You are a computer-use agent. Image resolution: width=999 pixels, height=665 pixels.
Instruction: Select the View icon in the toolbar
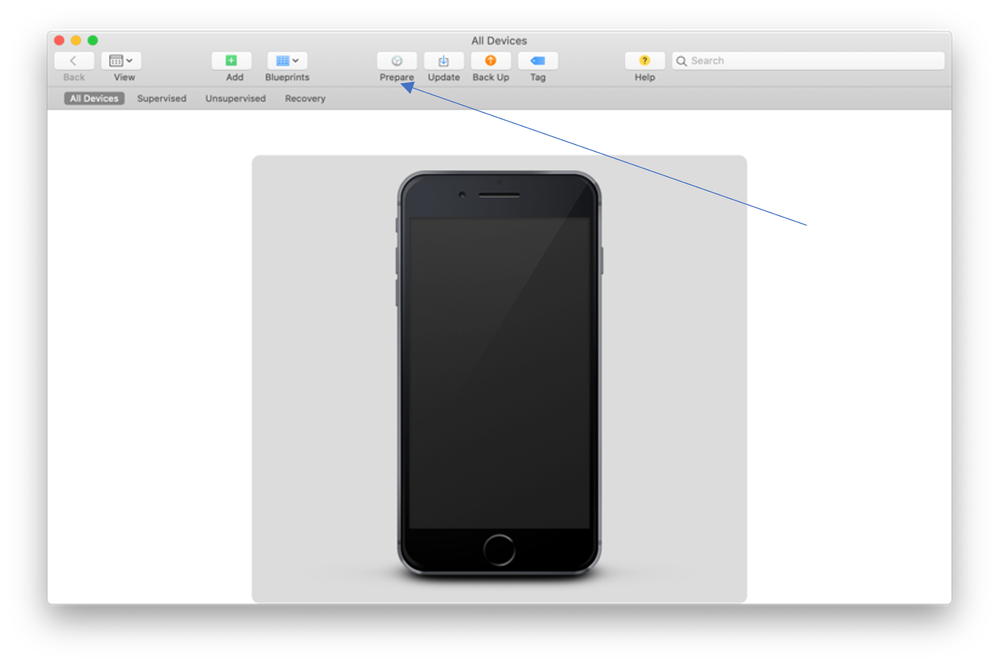[x=115, y=60]
